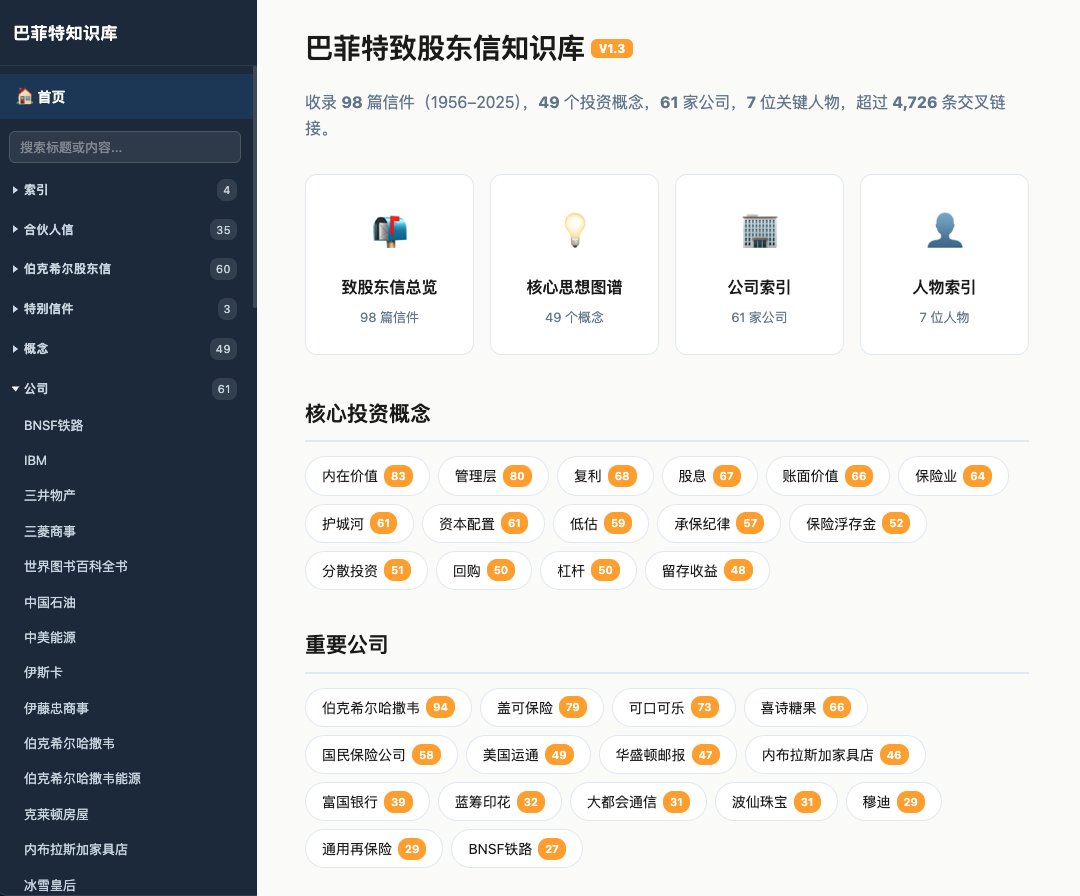Expand the 索引 section in sidebar

36,190
